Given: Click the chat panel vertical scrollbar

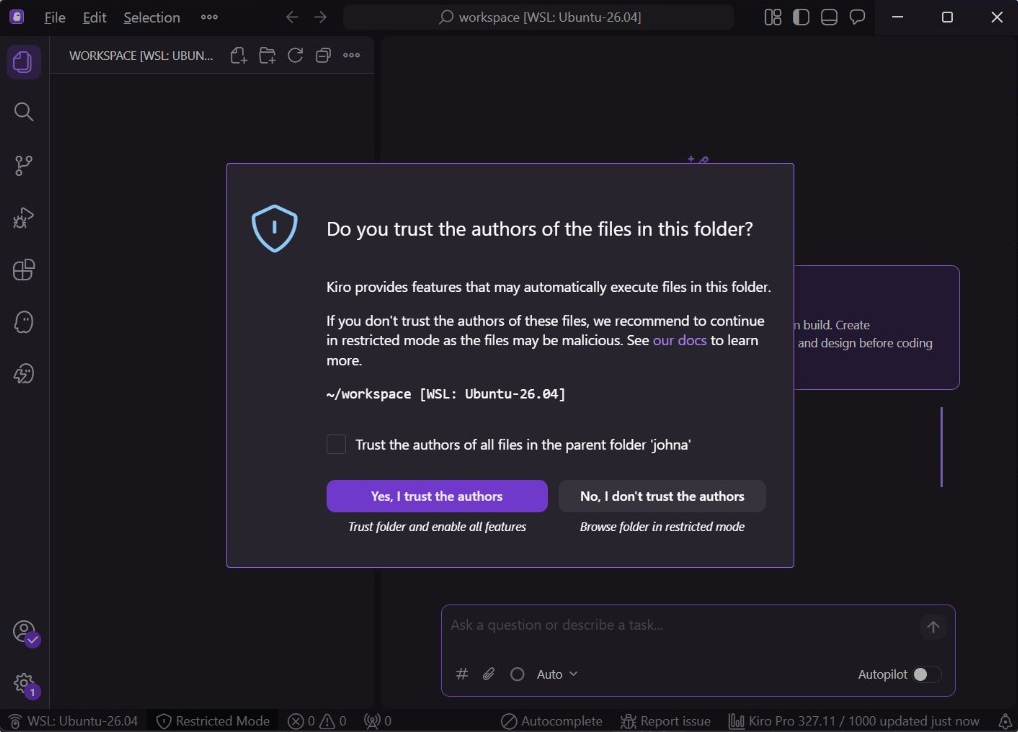Looking at the screenshot, I should click(x=941, y=447).
